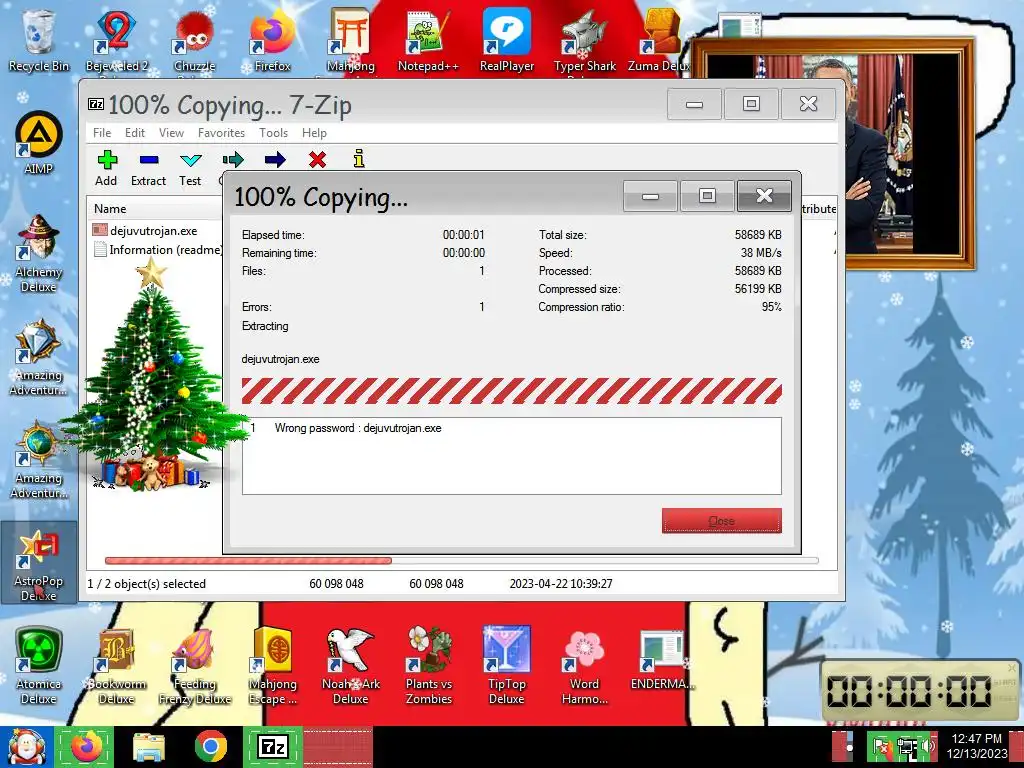Click the 00:00:00 timer widget
This screenshot has height=768, width=1024.
click(x=918, y=691)
